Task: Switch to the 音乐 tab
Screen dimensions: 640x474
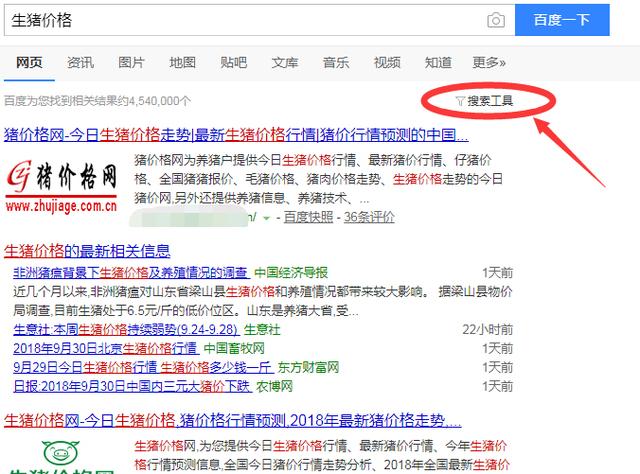Action: [336, 62]
